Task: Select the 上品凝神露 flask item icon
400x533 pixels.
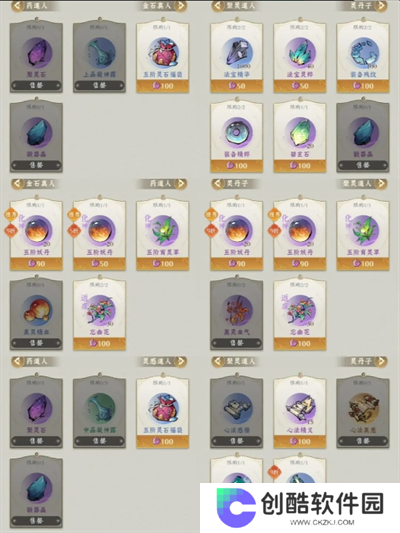Action: (100, 53)
